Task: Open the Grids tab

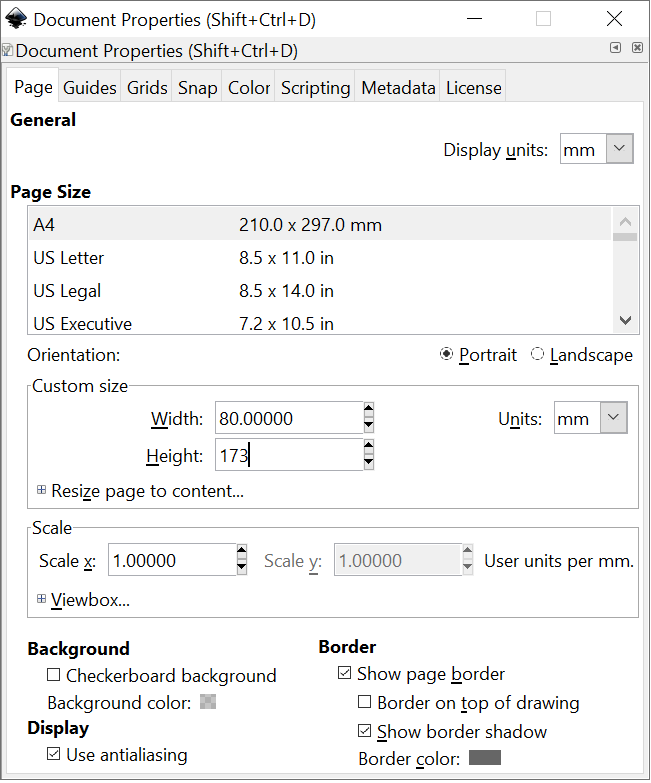Action: click(147, 88)
